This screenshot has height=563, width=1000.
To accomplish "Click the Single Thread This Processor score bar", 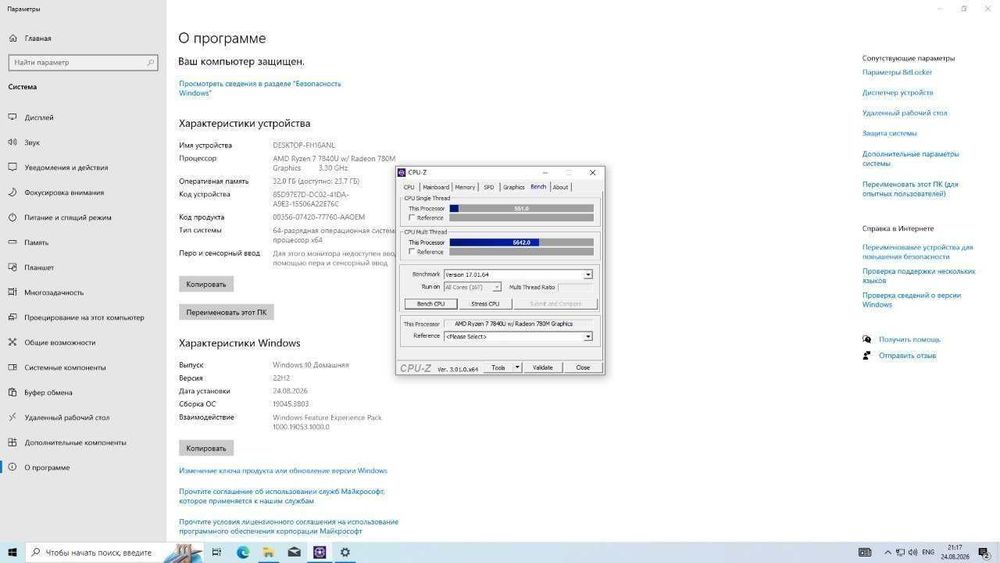I will (522, 208).
